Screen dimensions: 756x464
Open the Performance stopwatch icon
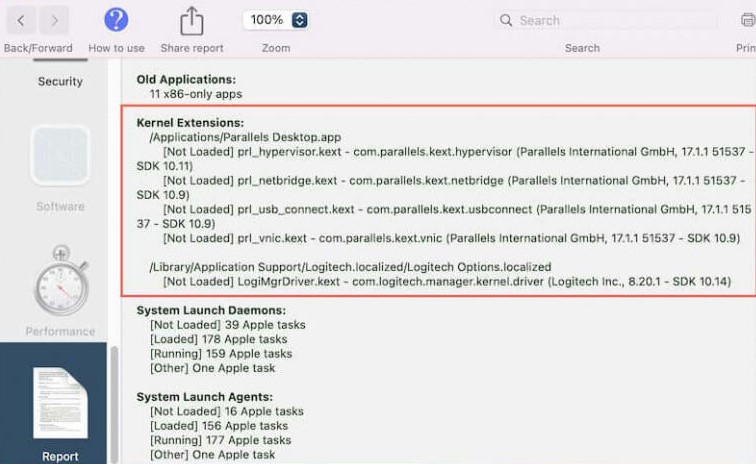tap(61, 280)
